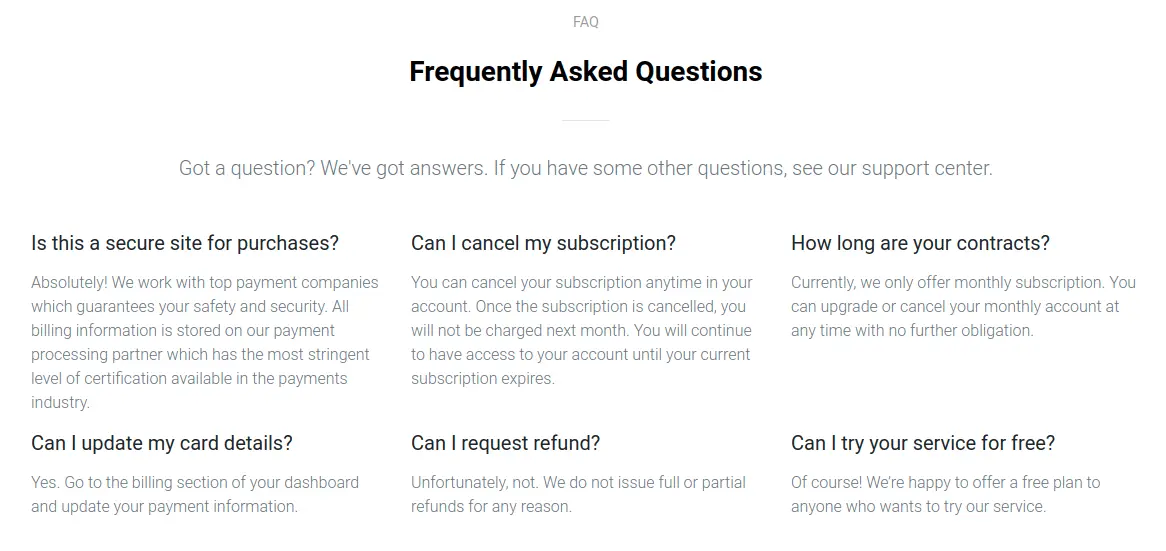Click the short divider line under heading
1166x551 pixels.
585,120
